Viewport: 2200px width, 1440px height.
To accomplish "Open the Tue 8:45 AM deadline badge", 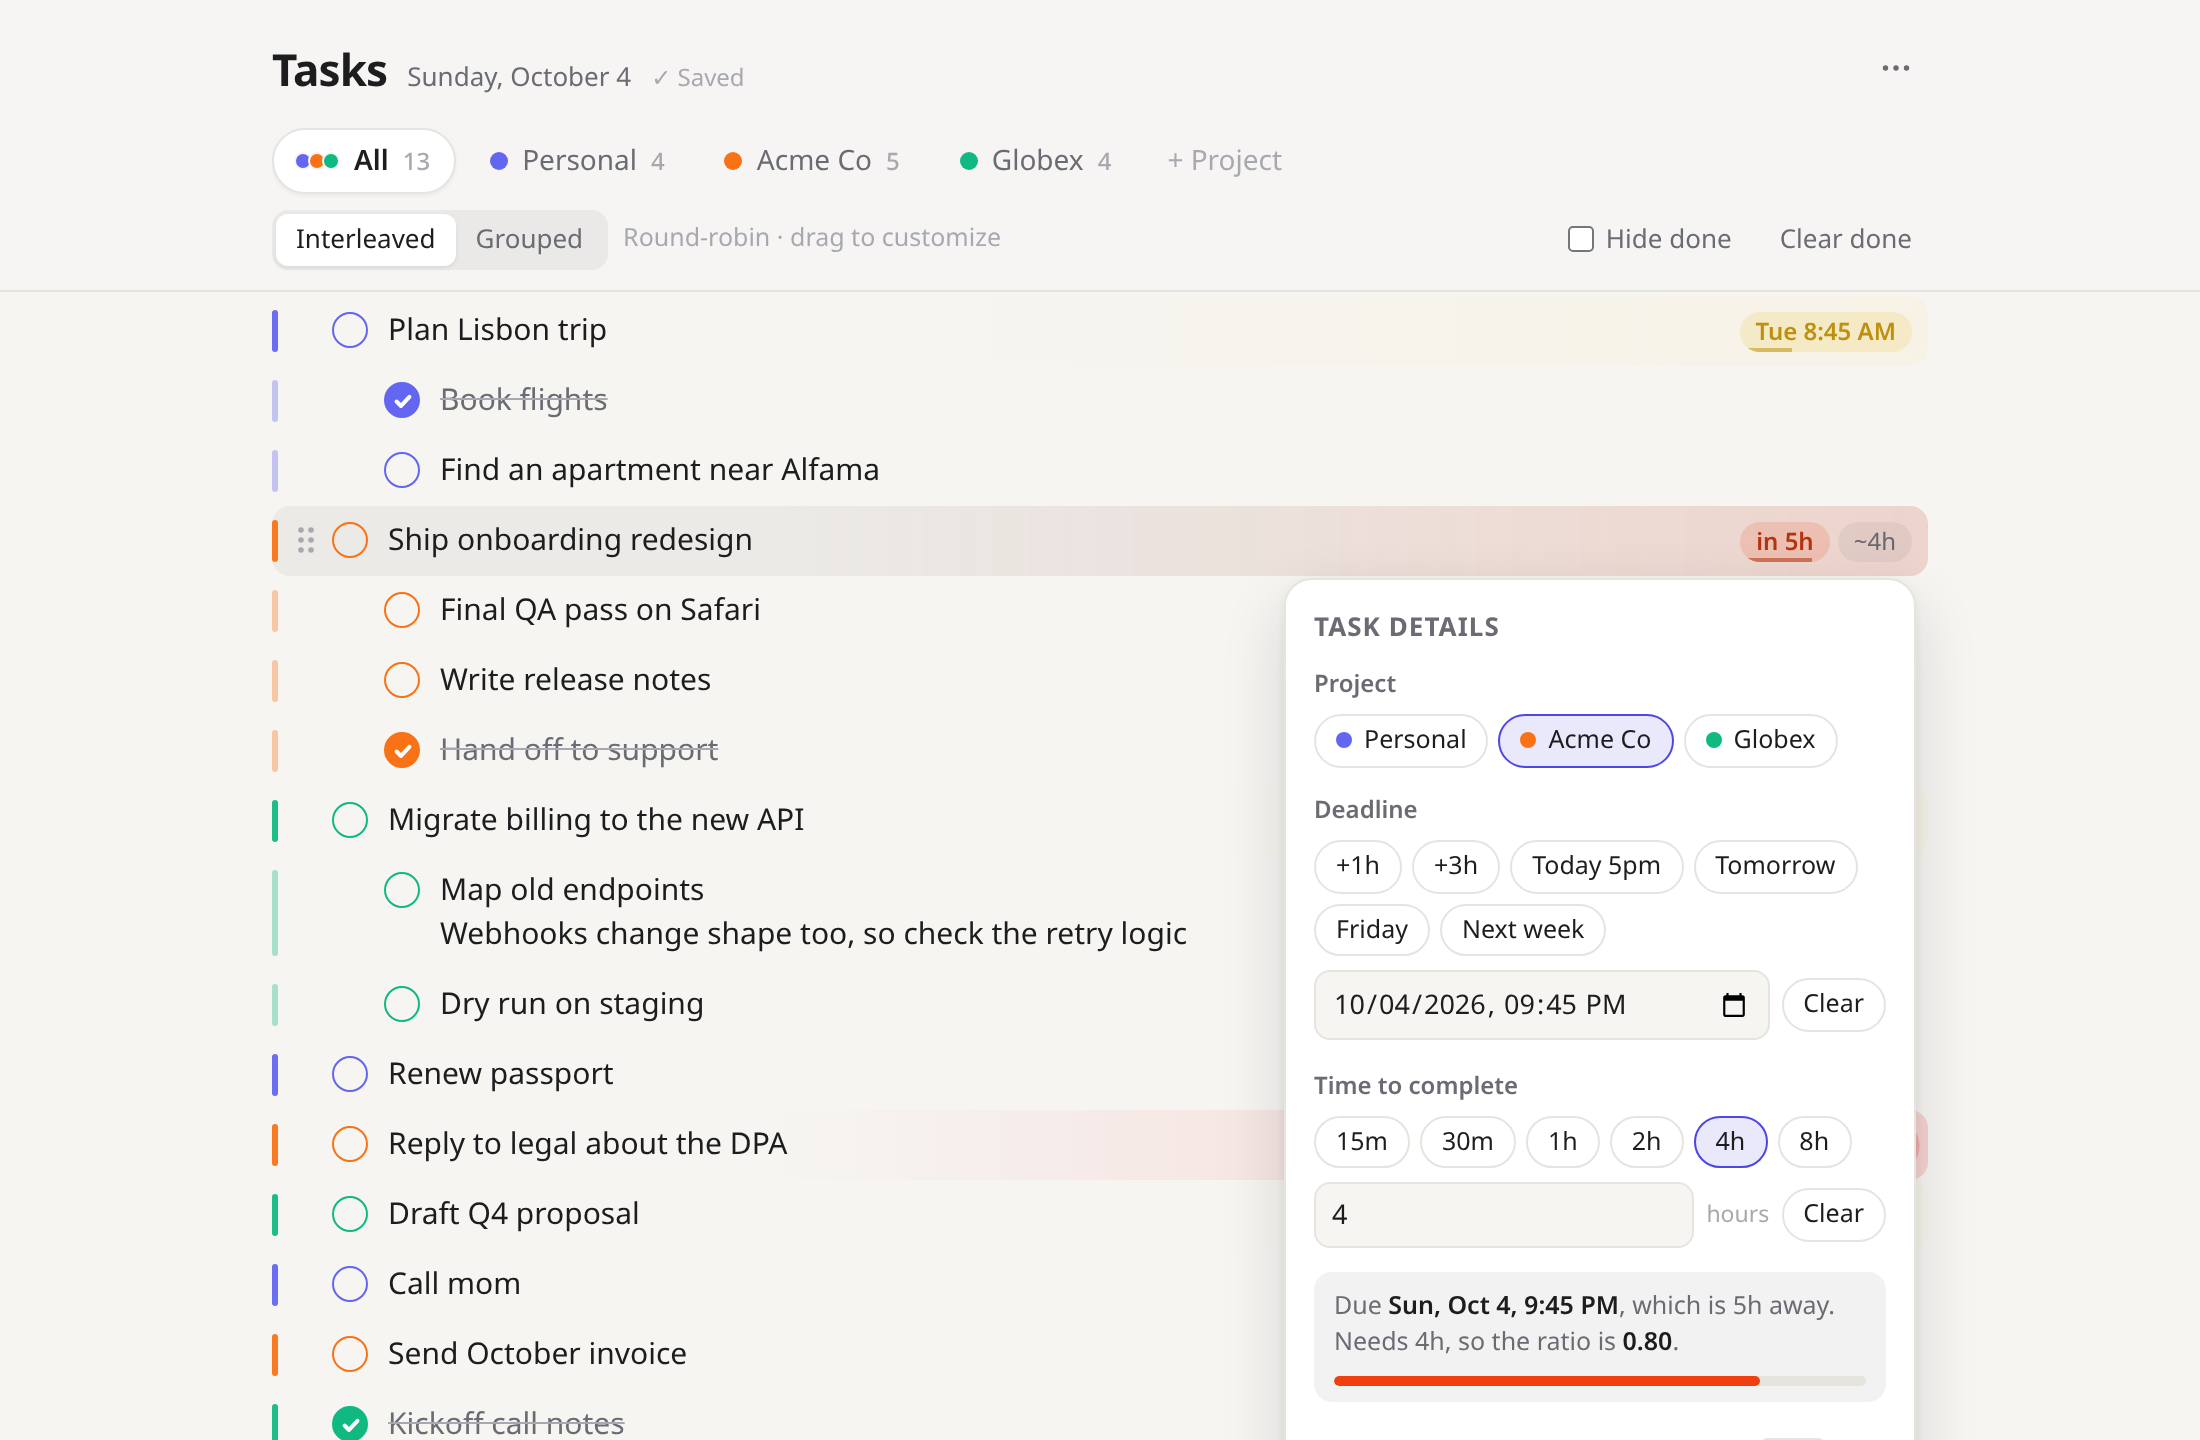I will [1825, 332].
